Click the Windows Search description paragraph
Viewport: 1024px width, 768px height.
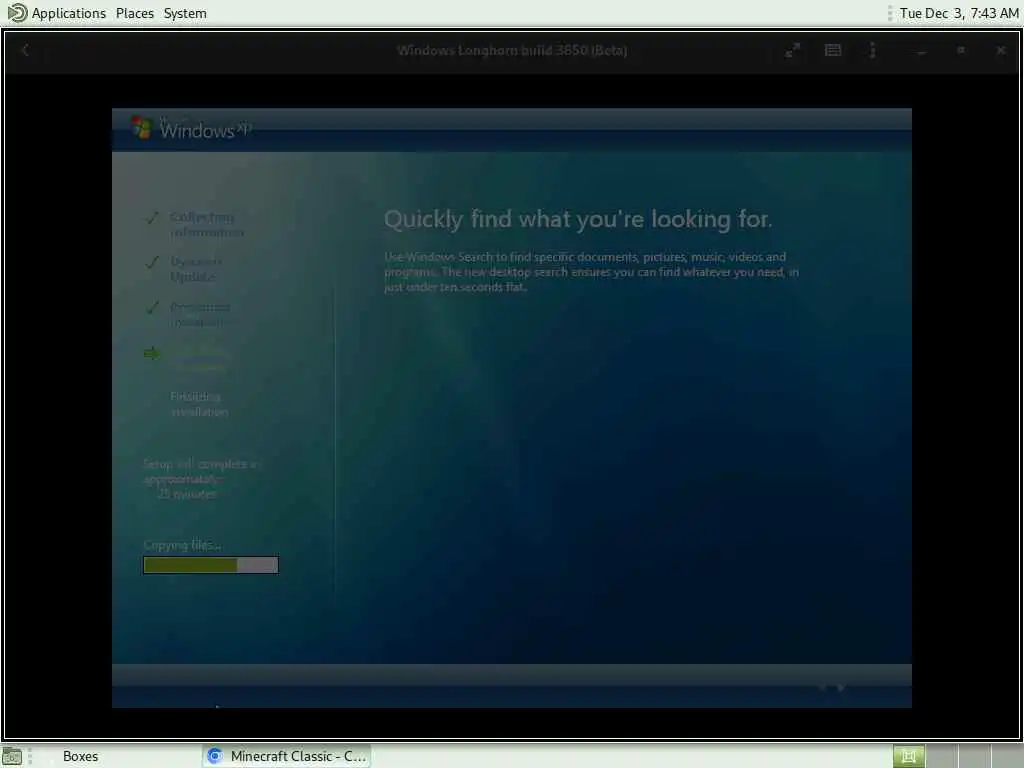[x=591, y=272]
